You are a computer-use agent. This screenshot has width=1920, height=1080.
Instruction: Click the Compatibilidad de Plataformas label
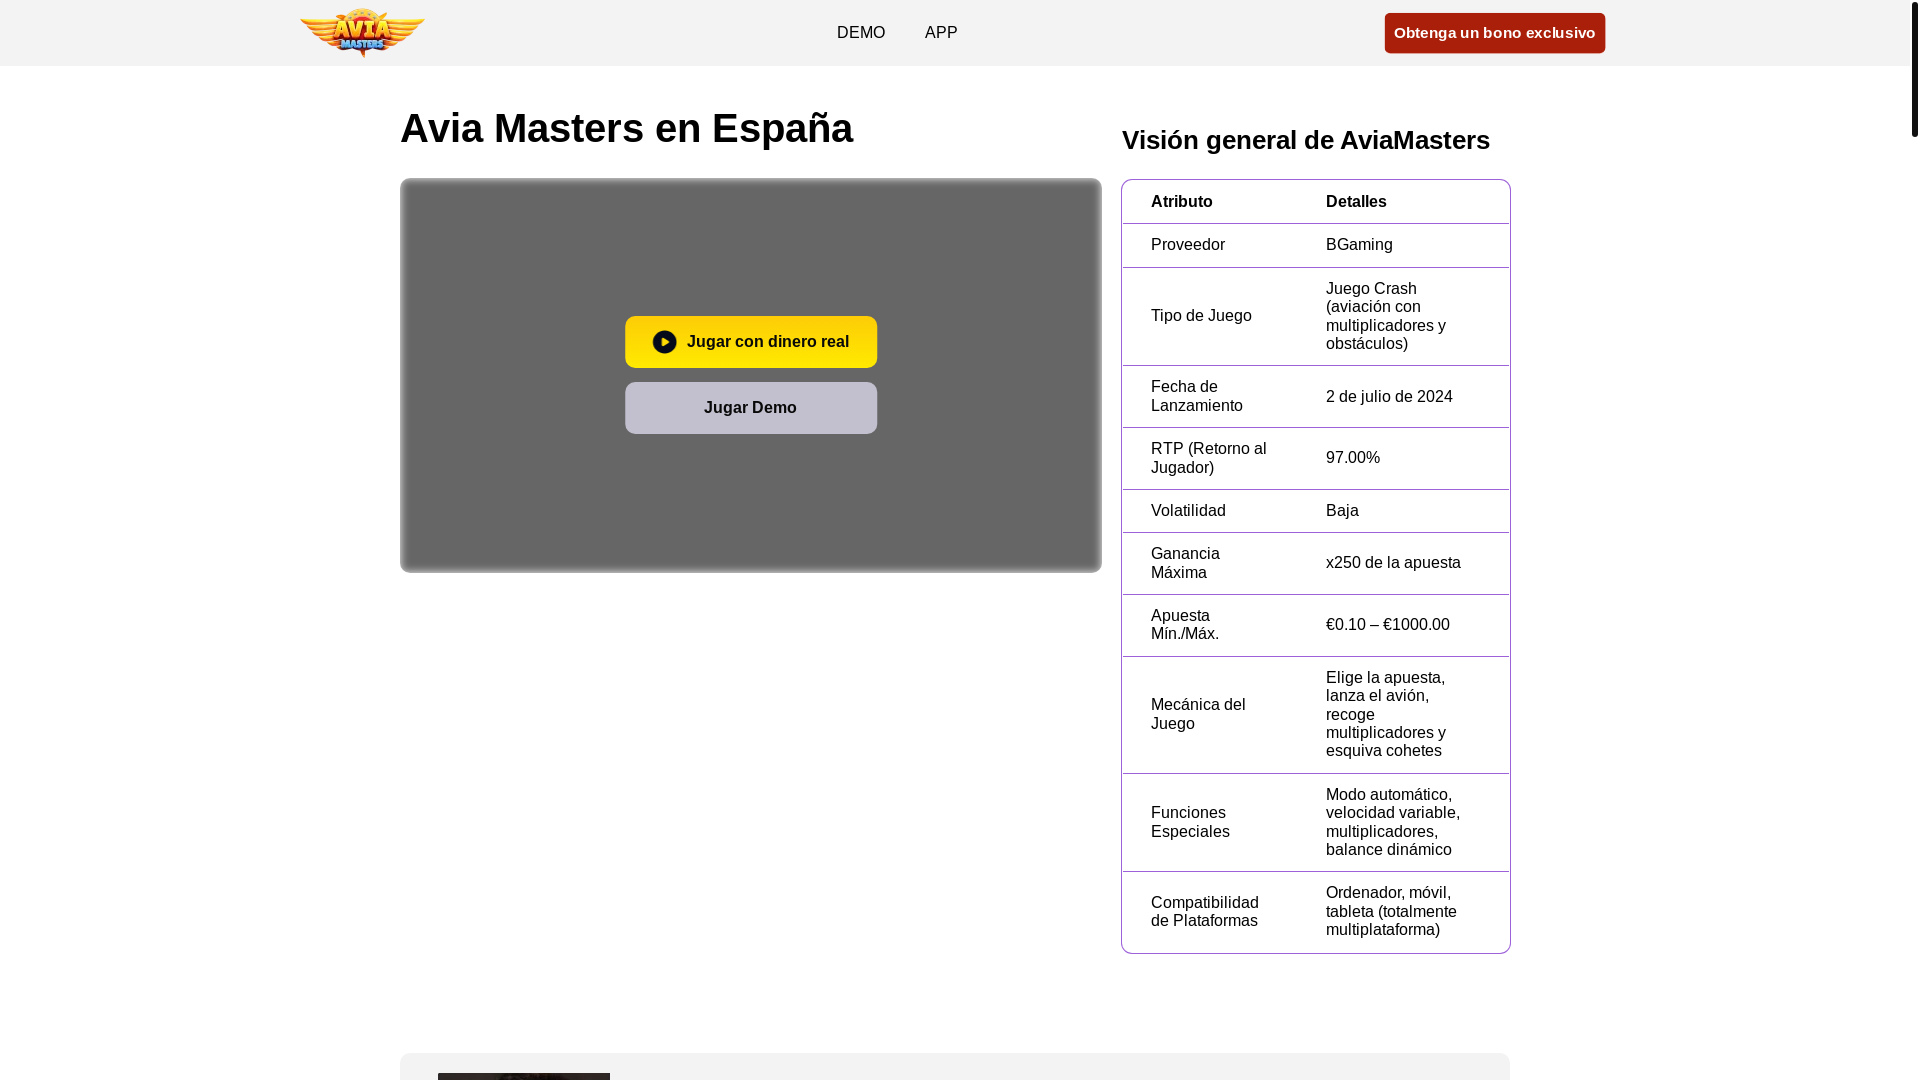pos(1205,912)
